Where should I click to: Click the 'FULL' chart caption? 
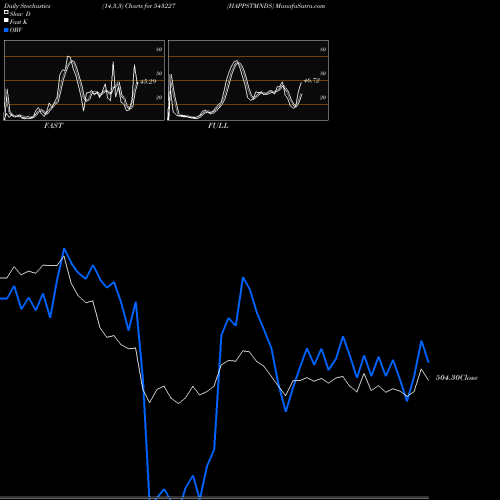pyautogui.click(x=218, y=126)
